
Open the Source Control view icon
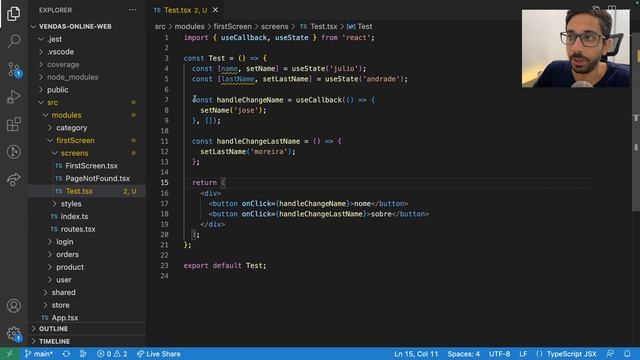[13, 69]
